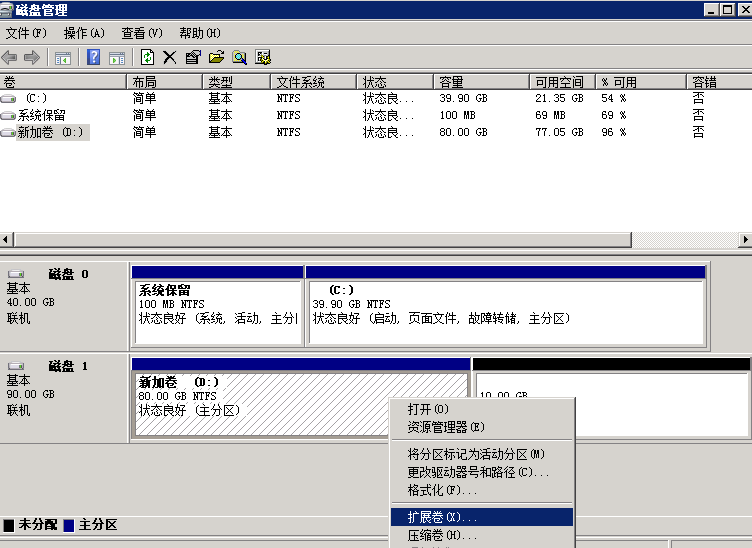Select the (C:) partition block on 磁盘 0
Viewport: 752px width, 548px height.
pyautogui.click(x=505, y=310)
